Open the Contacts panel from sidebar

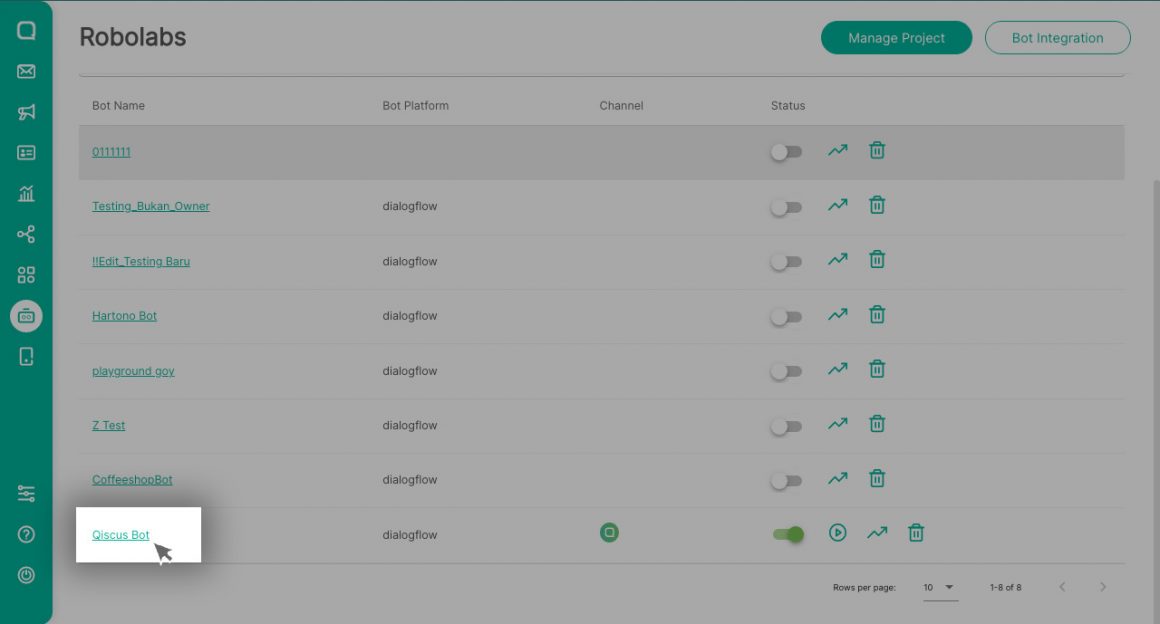(x=26, y=153)
